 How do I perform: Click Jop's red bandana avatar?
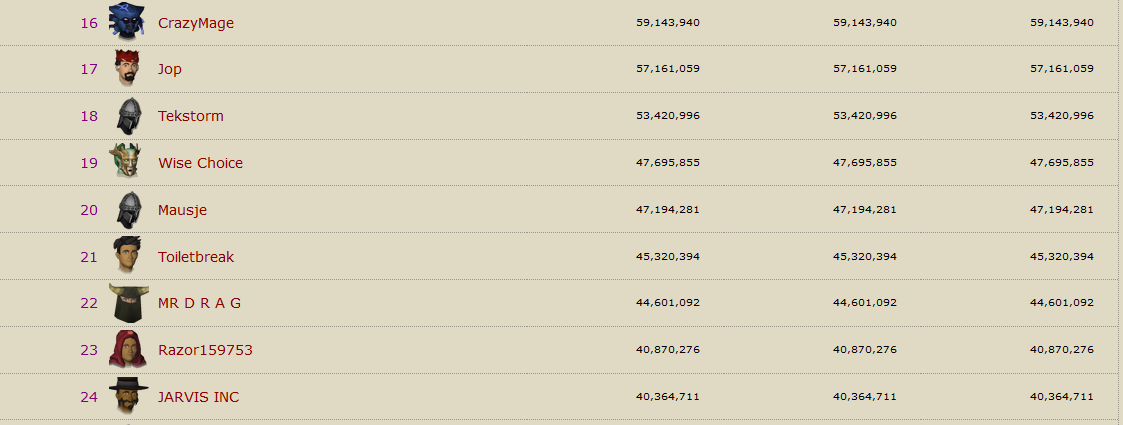point(126,69)
